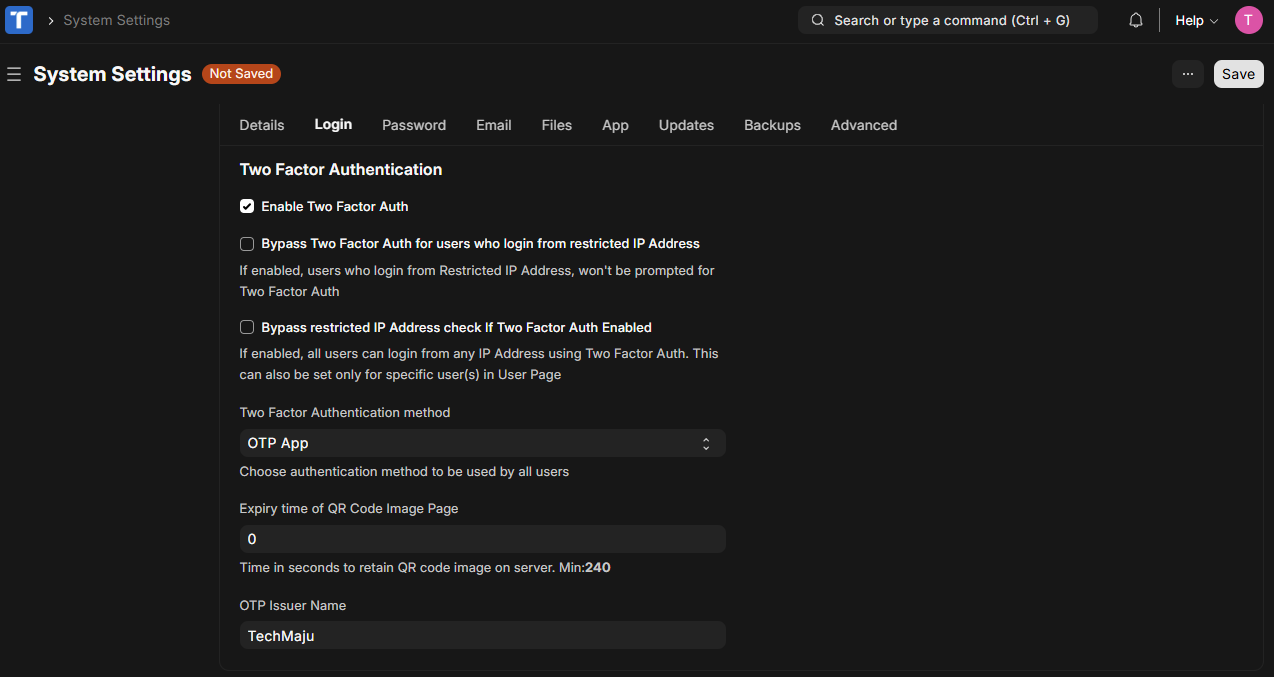The image size is (1274, 677).
Task: Click the OTP App select chevron control
Action: [x=706, y=442]
